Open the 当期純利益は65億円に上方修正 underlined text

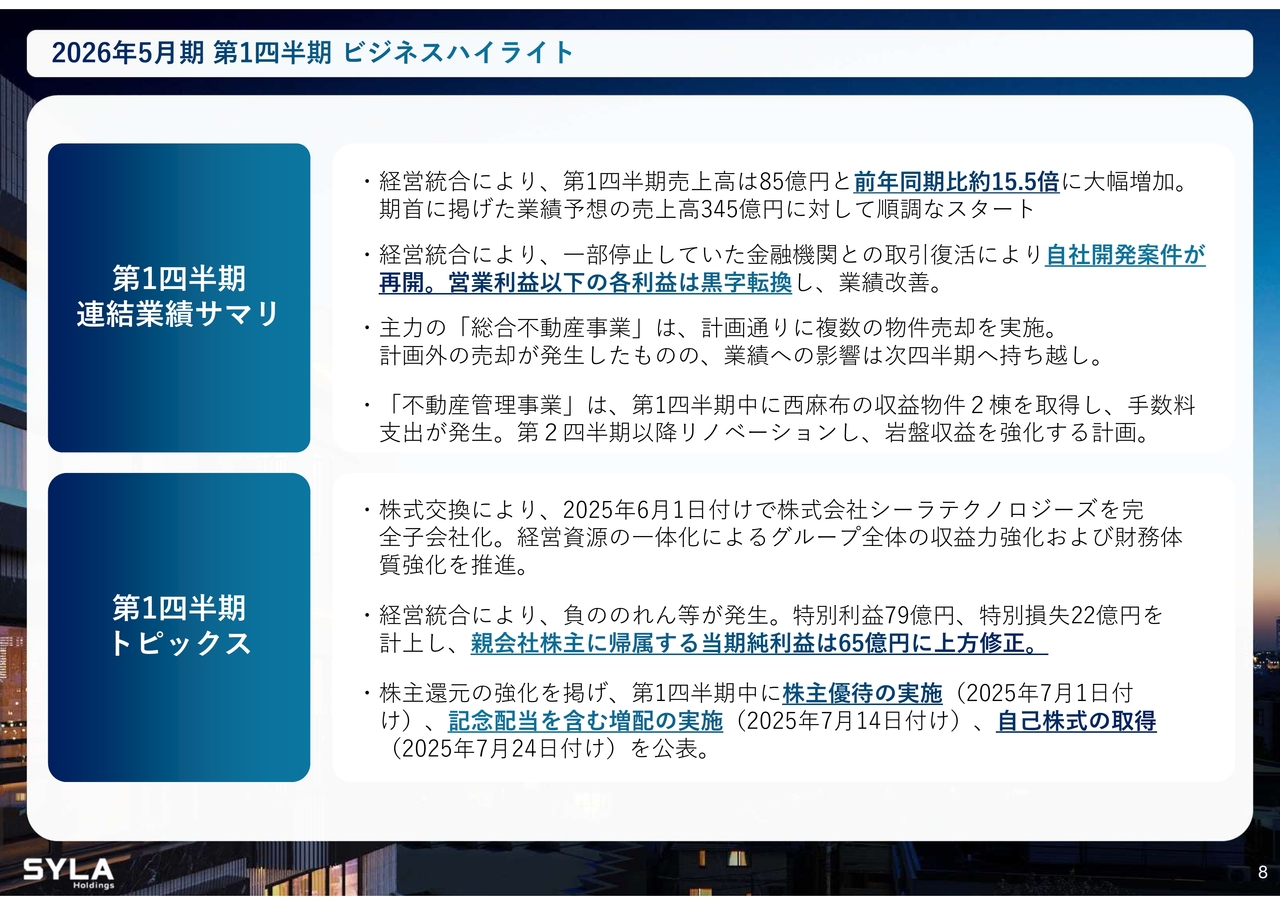[758, 643]
